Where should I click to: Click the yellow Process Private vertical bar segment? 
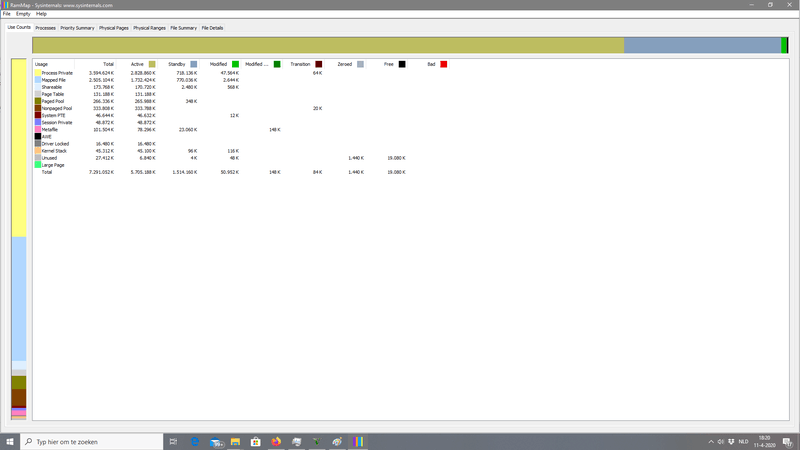point(19,148)
